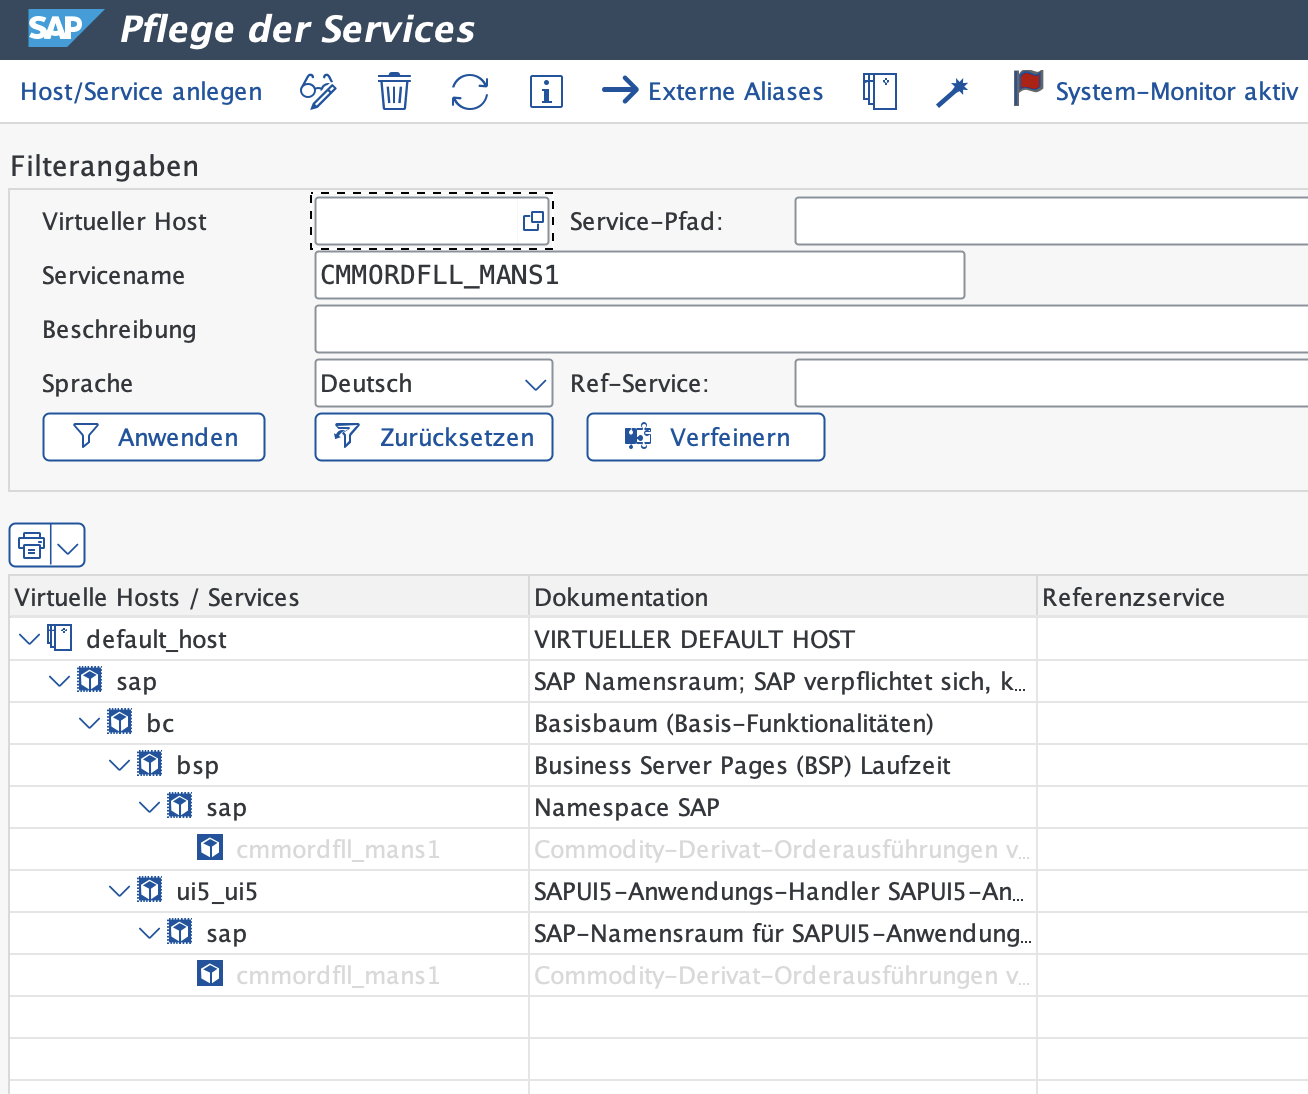
Task: Click the Verfeinern button
Action: pyautogui.click(x=706, y=437)
